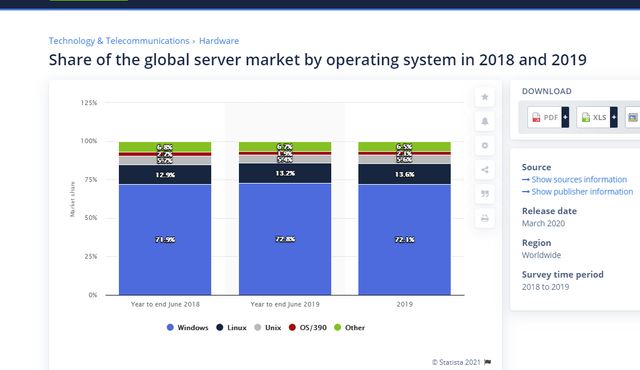This screenshot has width=640, height=370.
Task: Click the bell notification icon beside chart
Action: point(484,121)
